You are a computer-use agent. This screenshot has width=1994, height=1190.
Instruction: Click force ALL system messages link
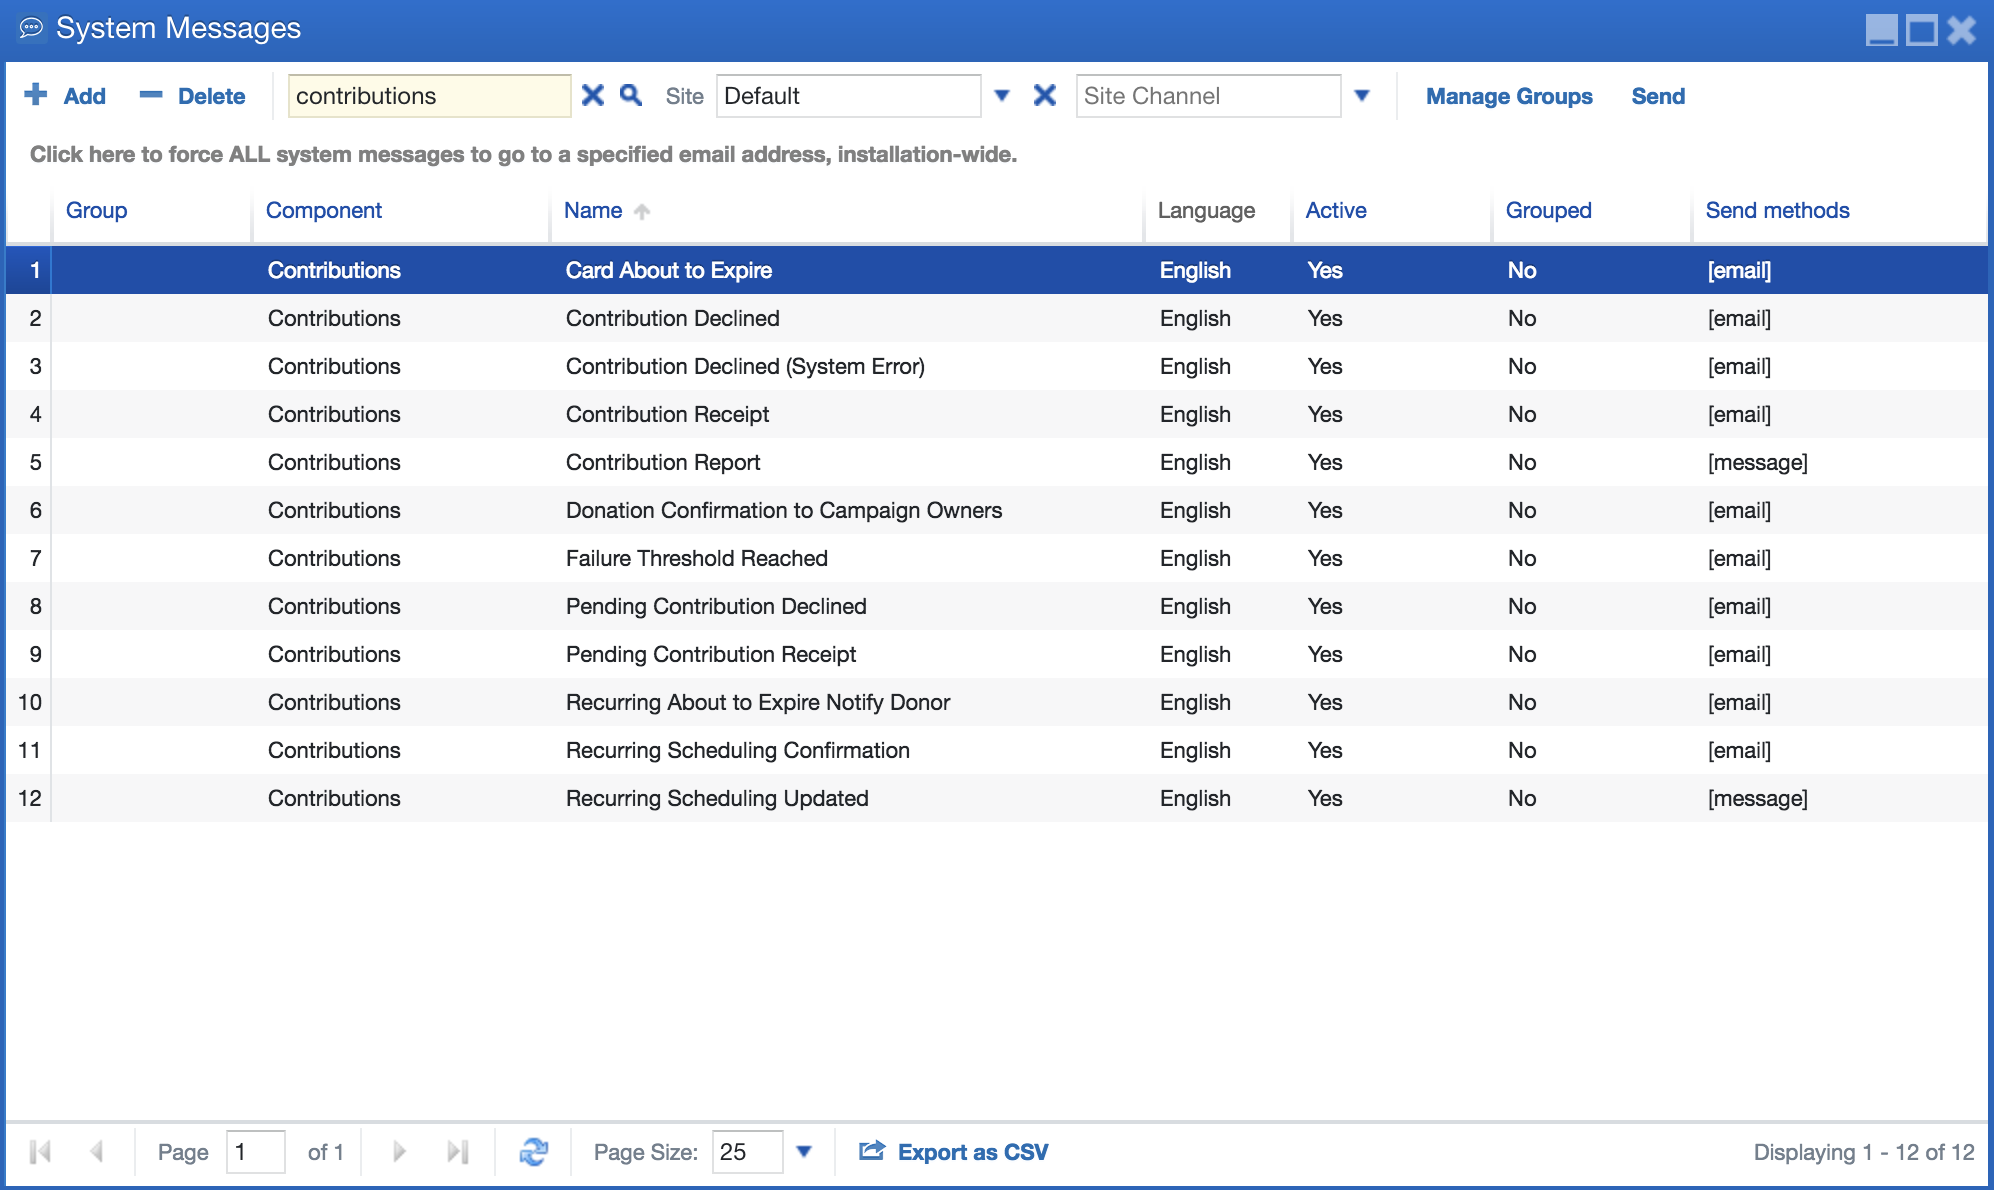(x=523, y=154)
